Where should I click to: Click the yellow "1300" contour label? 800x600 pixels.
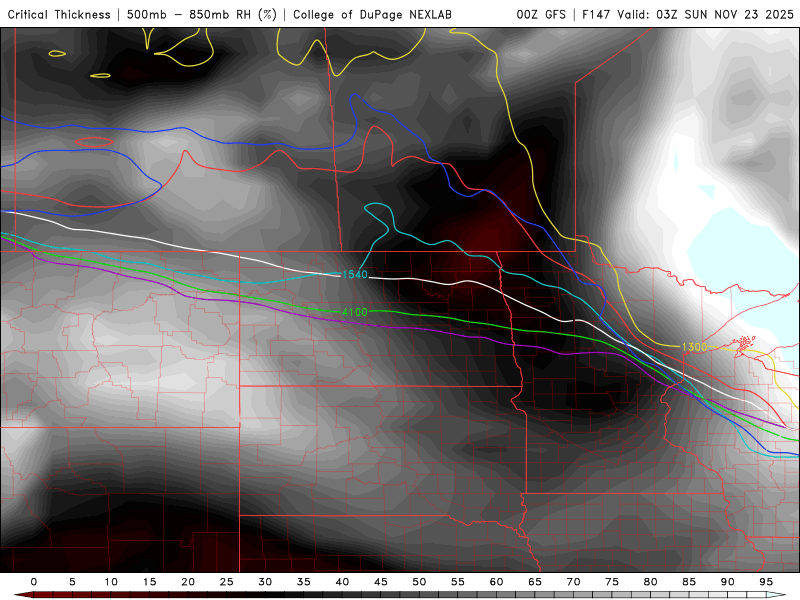point(695,347)
